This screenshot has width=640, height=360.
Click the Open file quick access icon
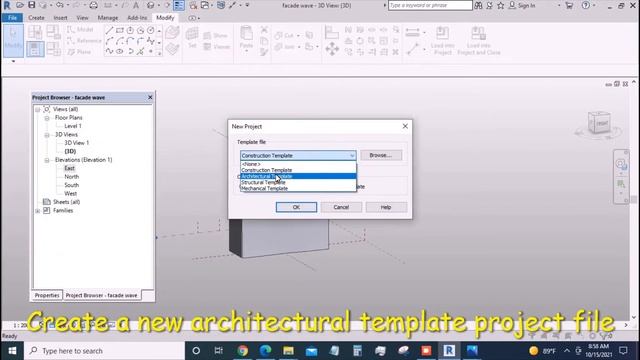20,5
